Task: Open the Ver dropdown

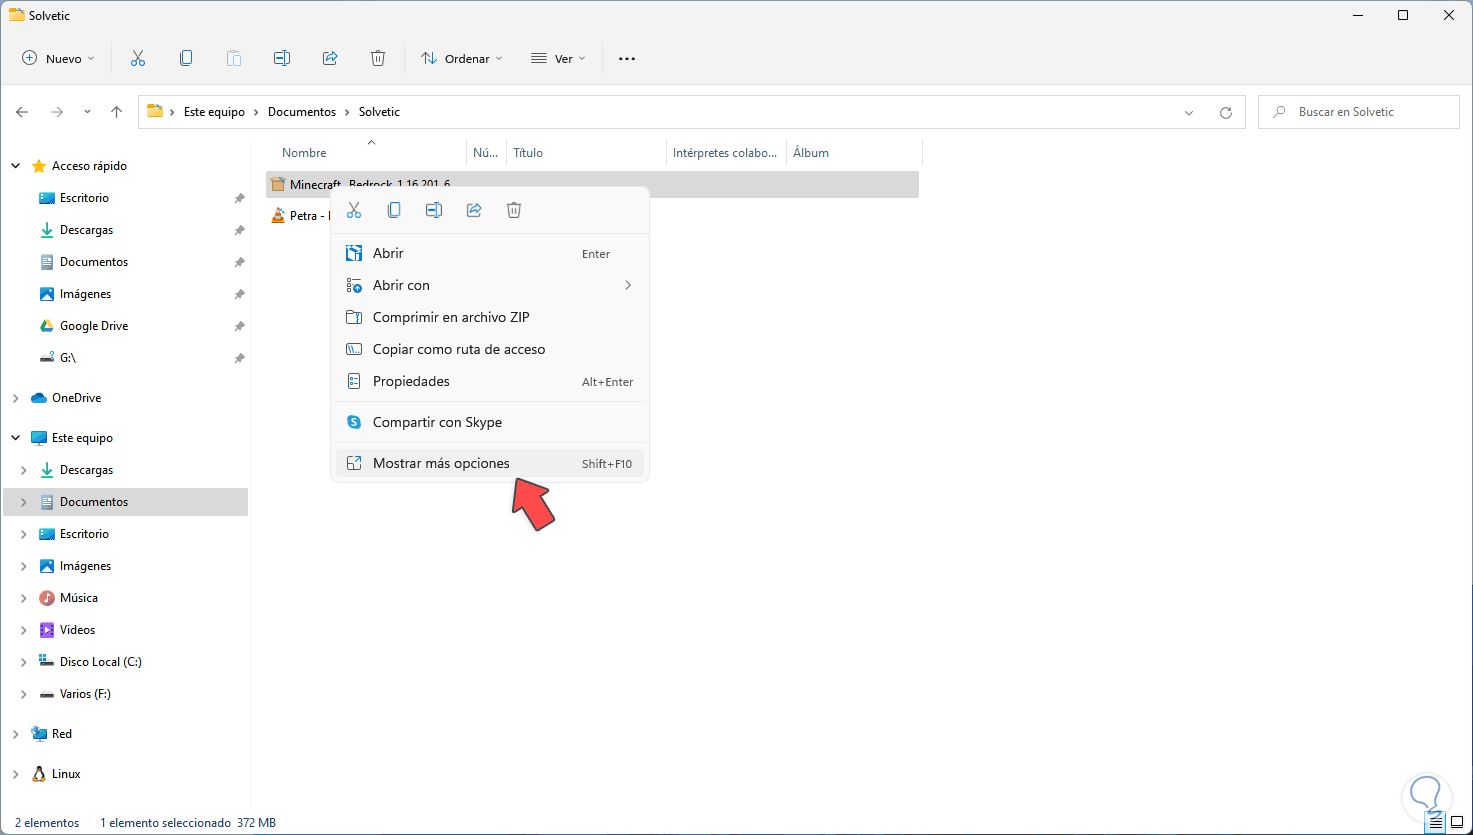Action: [558, 58]
